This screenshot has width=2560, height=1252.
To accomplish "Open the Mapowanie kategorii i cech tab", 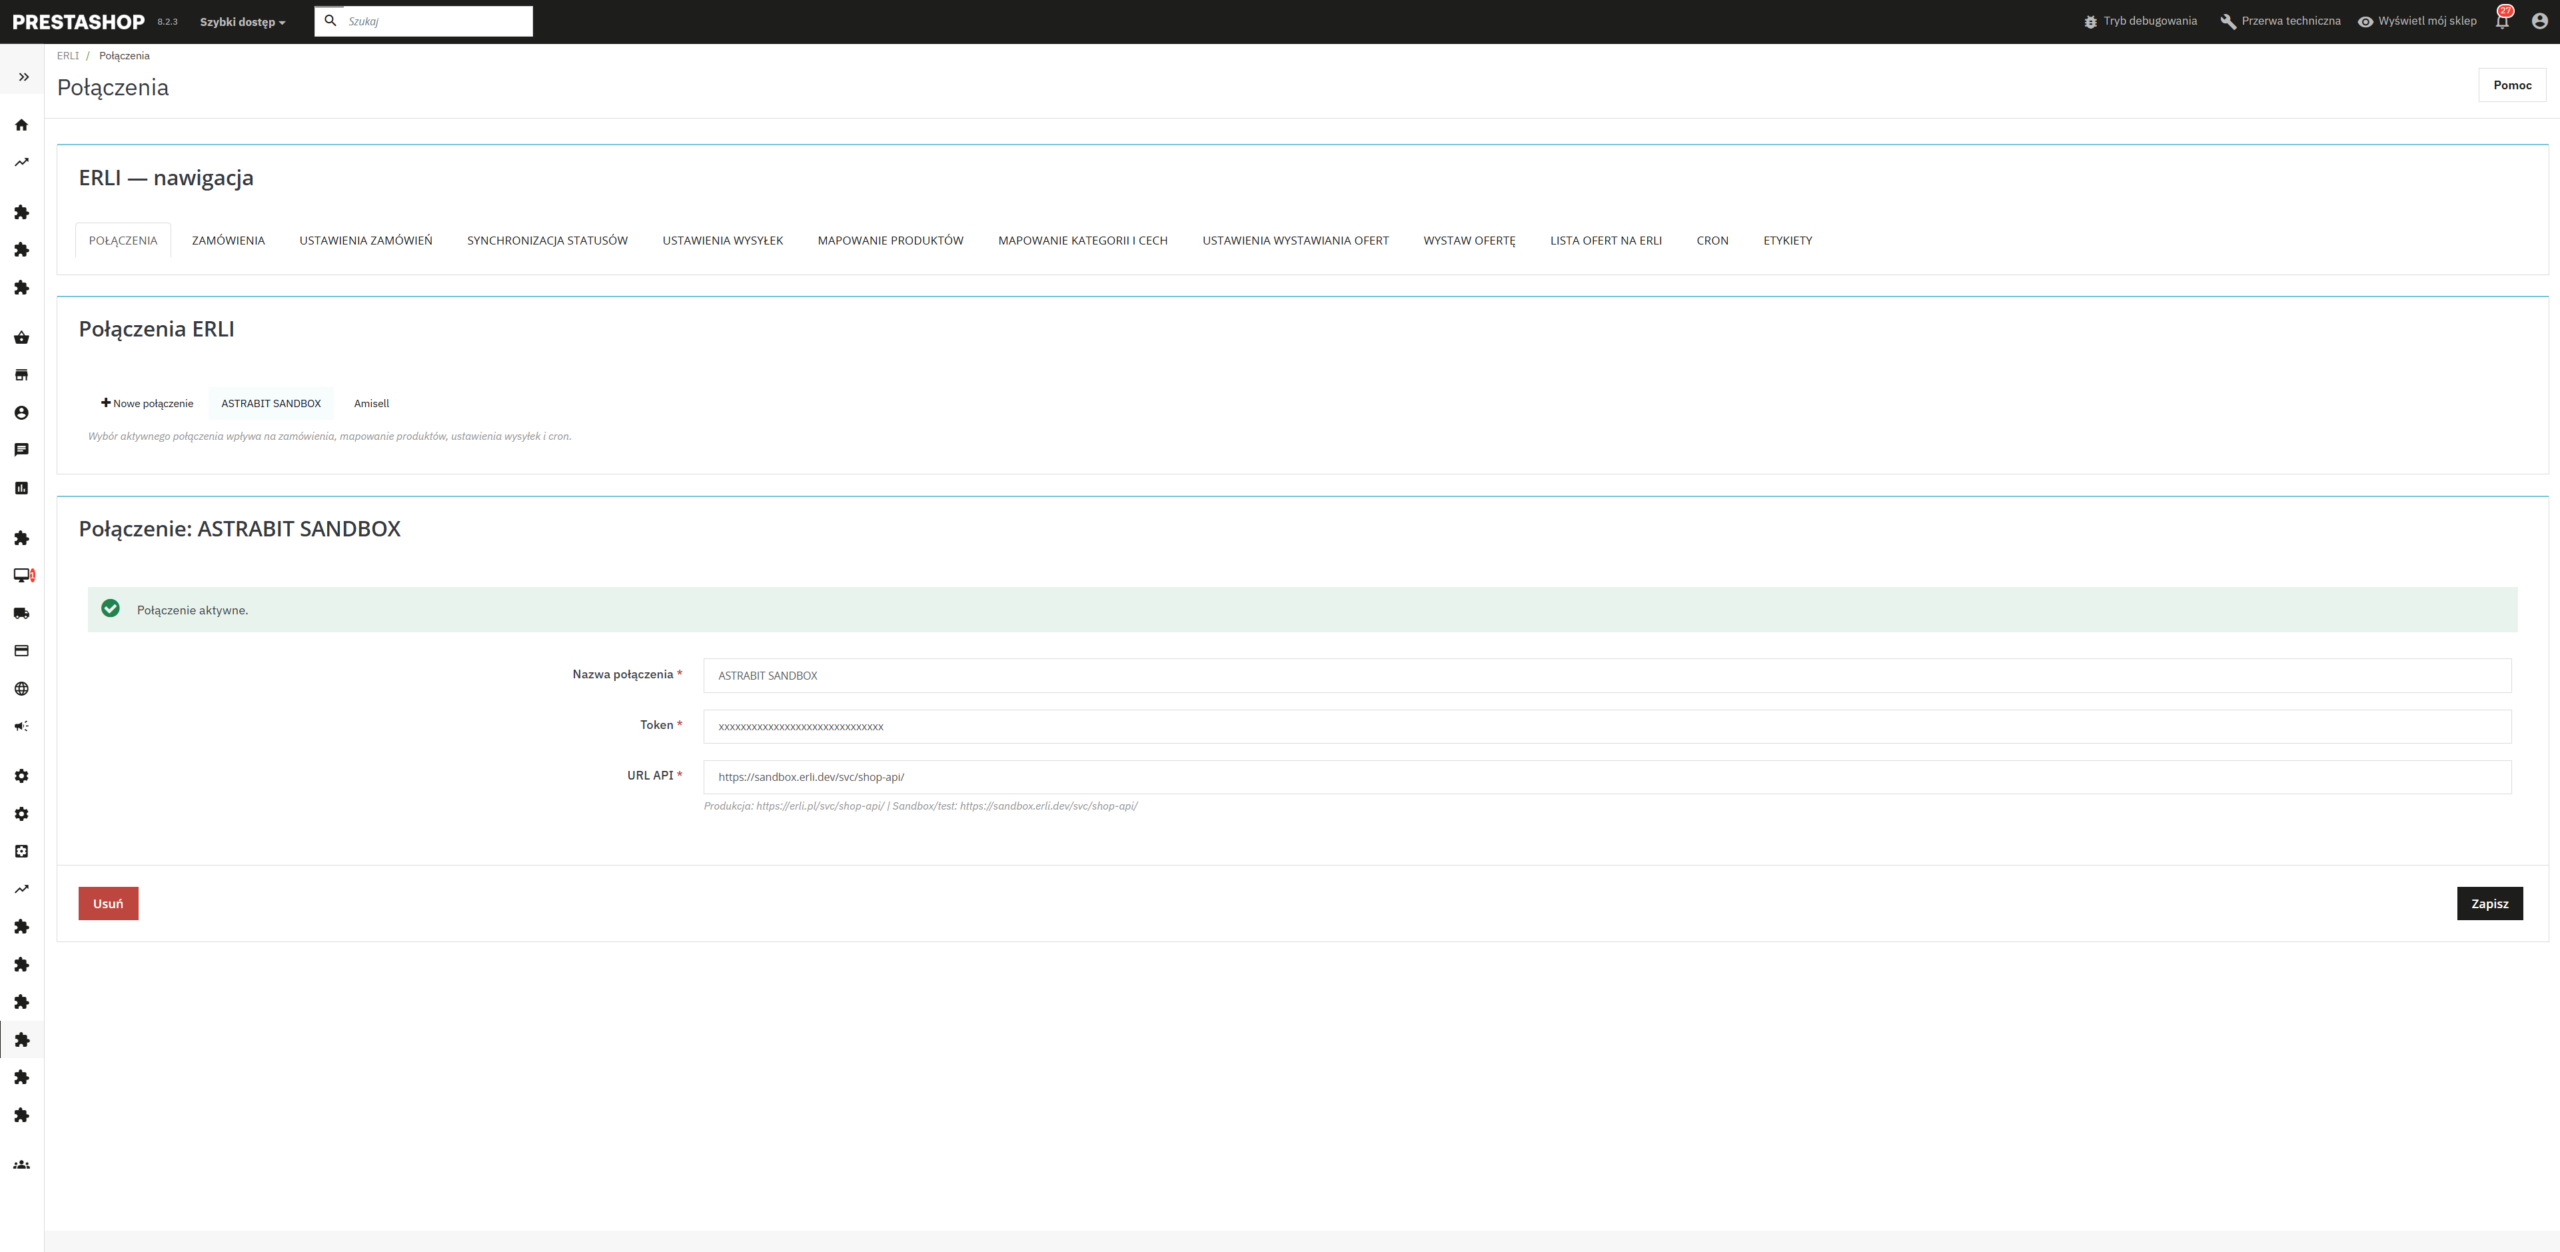I will point(1083,240).
